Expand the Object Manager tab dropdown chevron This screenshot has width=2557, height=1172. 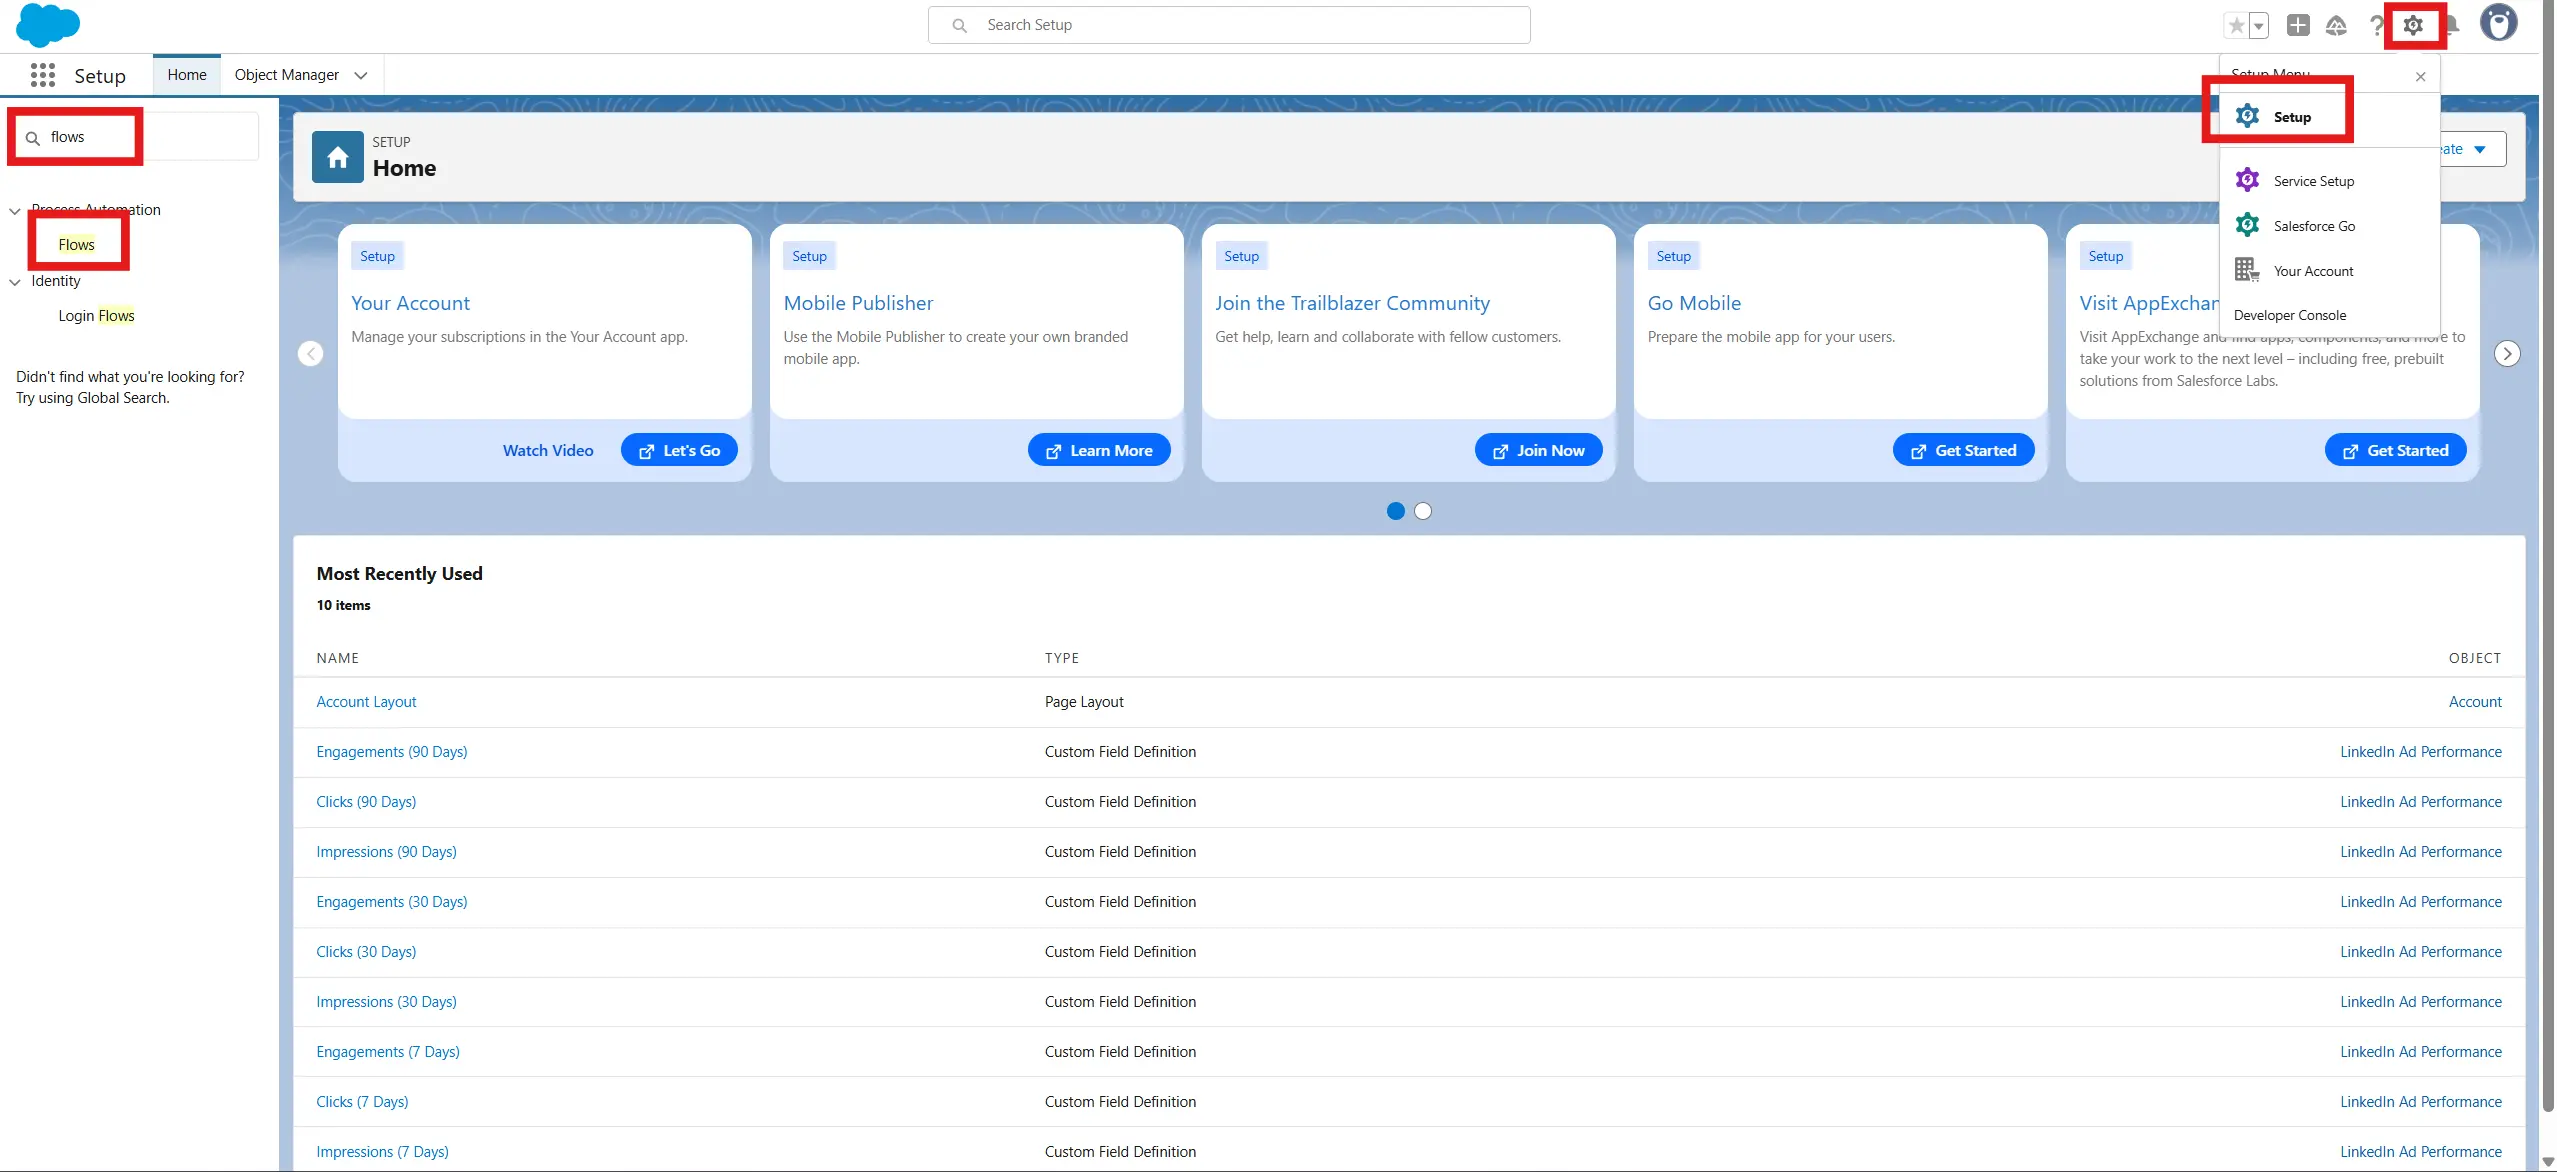tap(361, 75)
